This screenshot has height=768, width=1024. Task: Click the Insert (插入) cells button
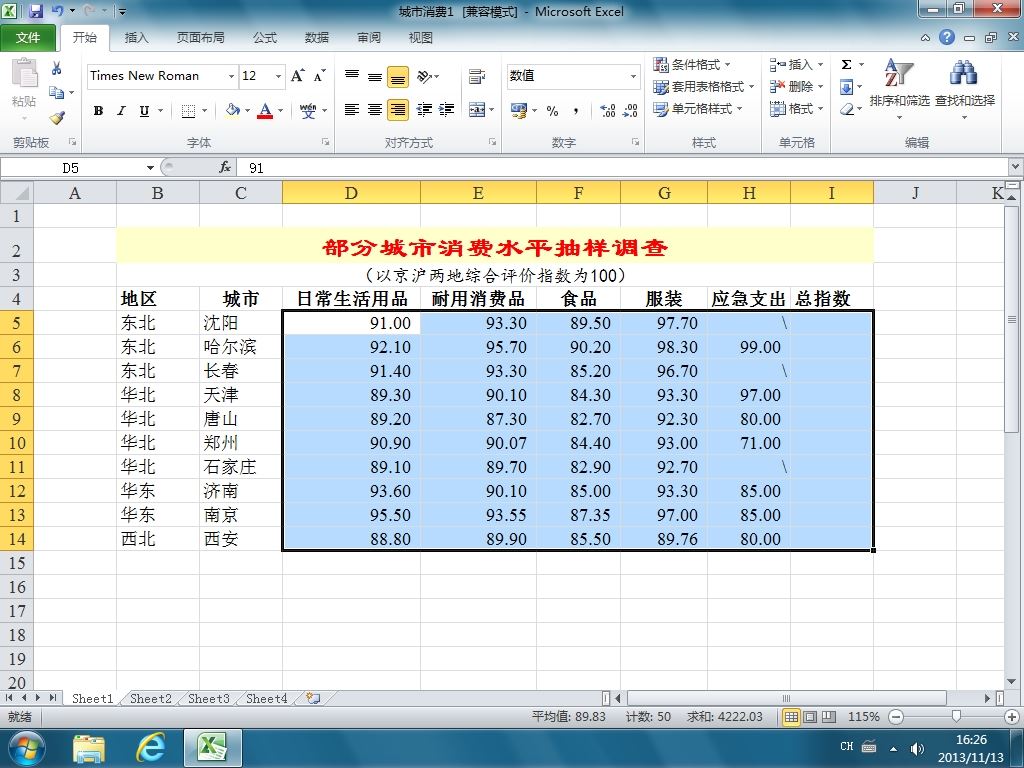point(790,65)
